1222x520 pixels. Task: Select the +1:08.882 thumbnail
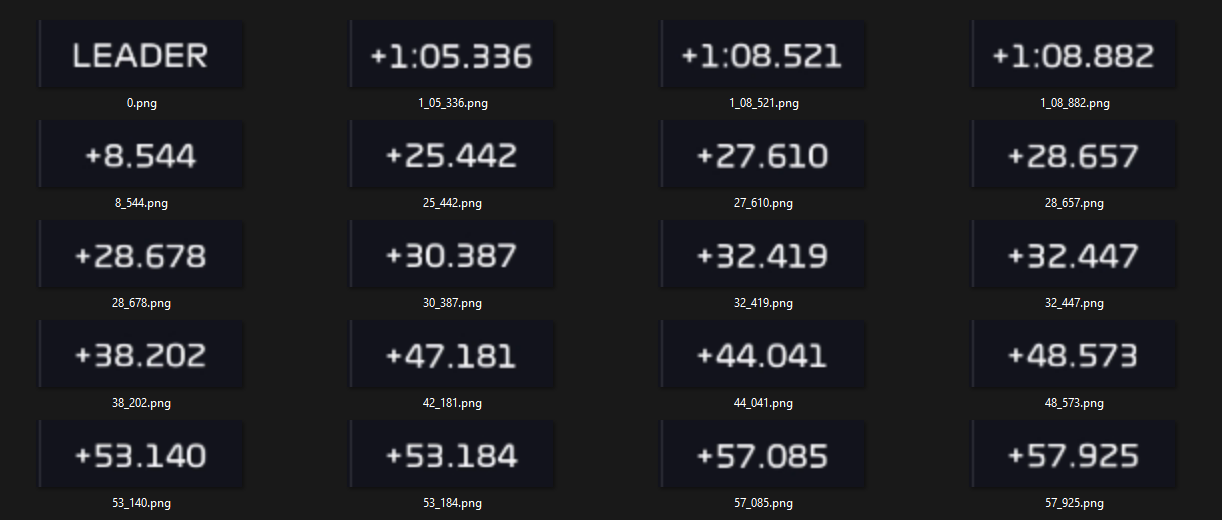[1074, 55]
